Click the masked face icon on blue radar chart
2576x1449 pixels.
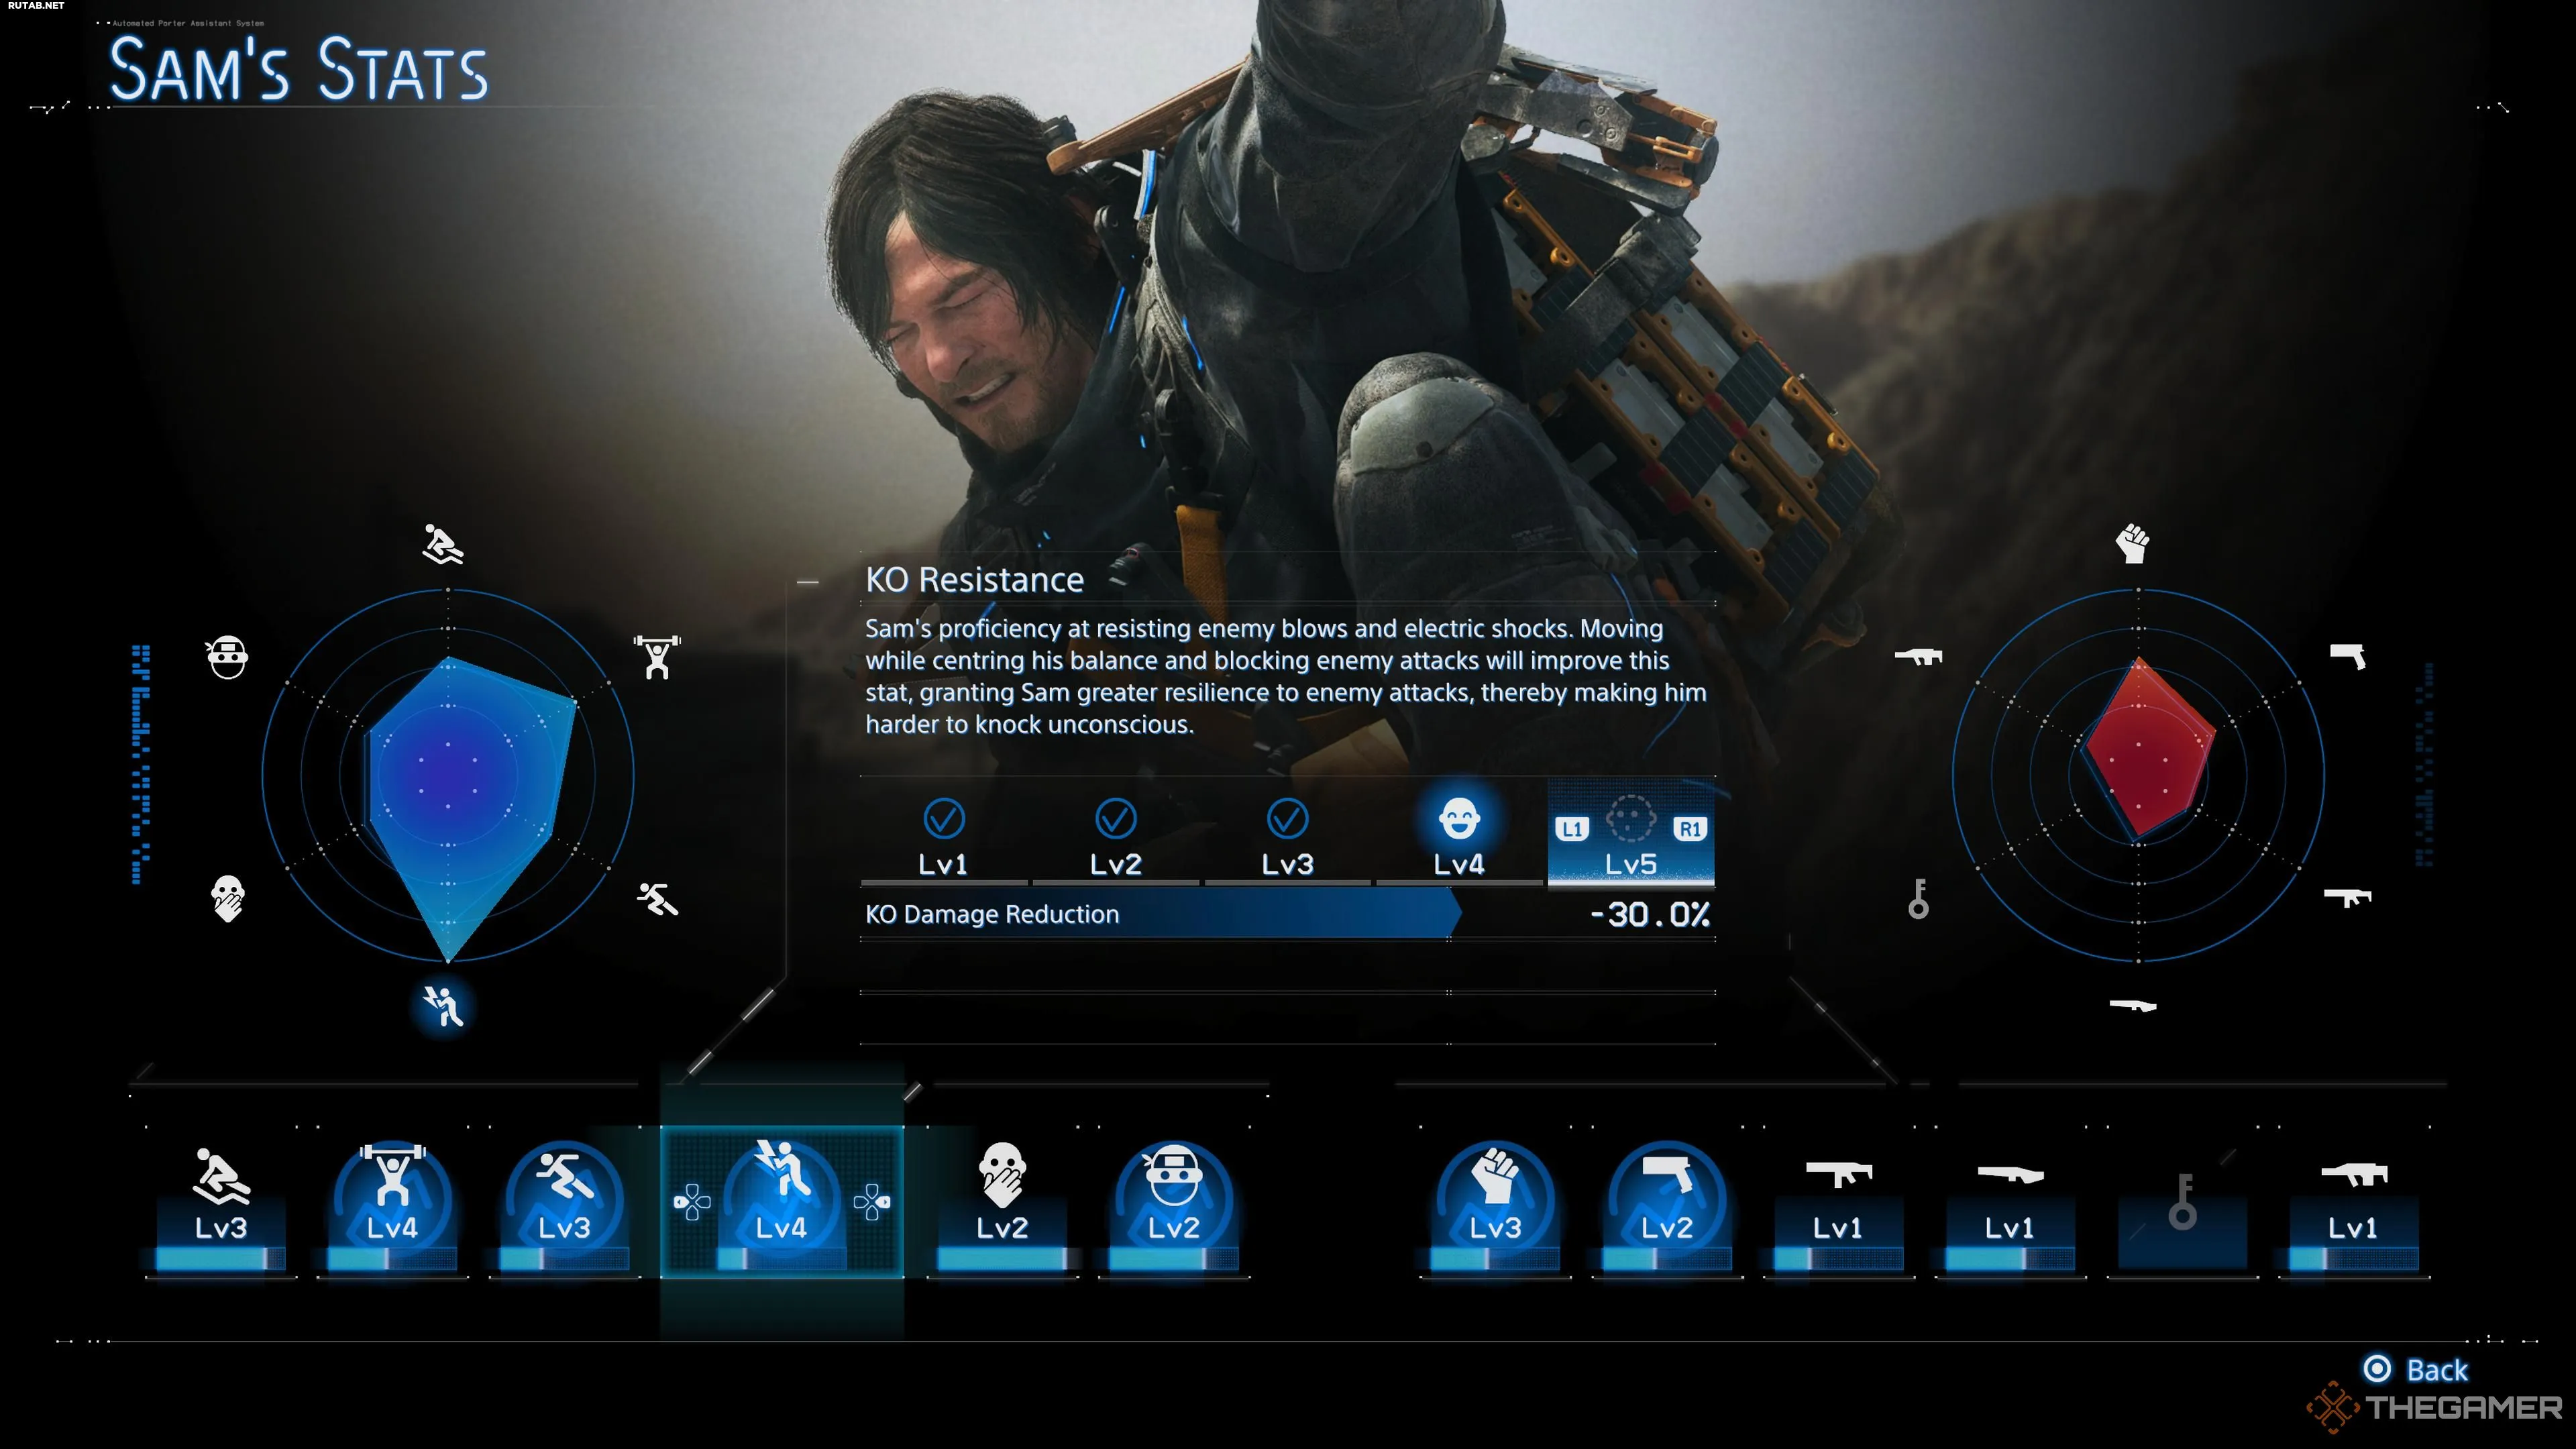point(228,657)
